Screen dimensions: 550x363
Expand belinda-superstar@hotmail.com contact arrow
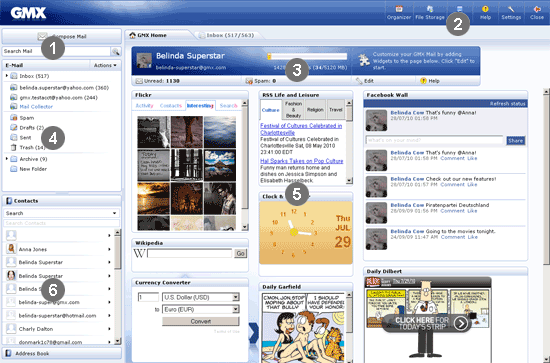click(x=109, y=316)
